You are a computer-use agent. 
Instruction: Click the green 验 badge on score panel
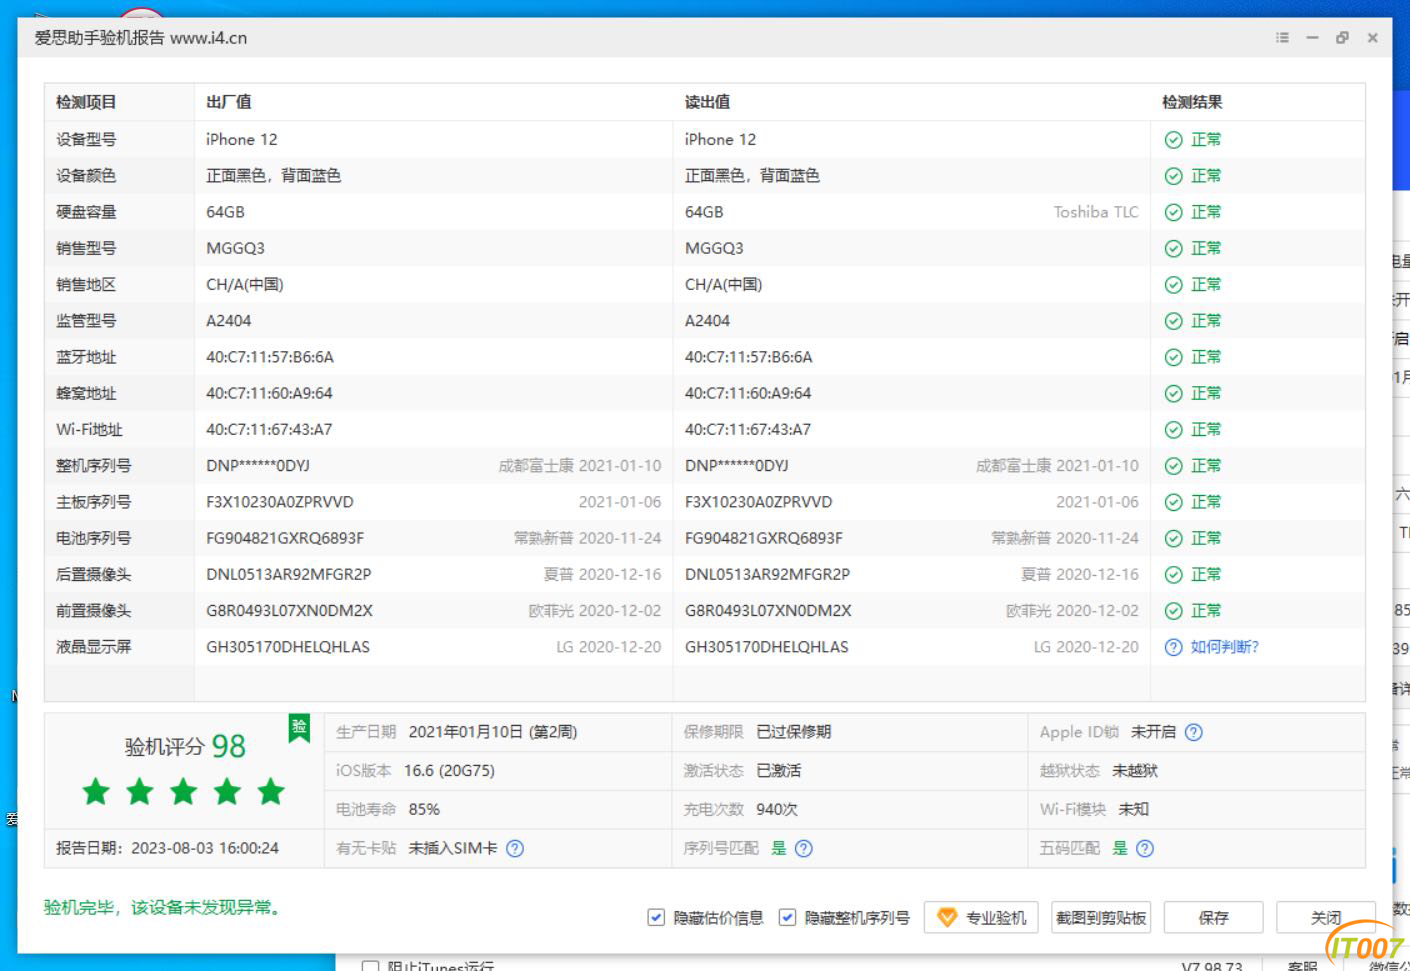(299, 728)
